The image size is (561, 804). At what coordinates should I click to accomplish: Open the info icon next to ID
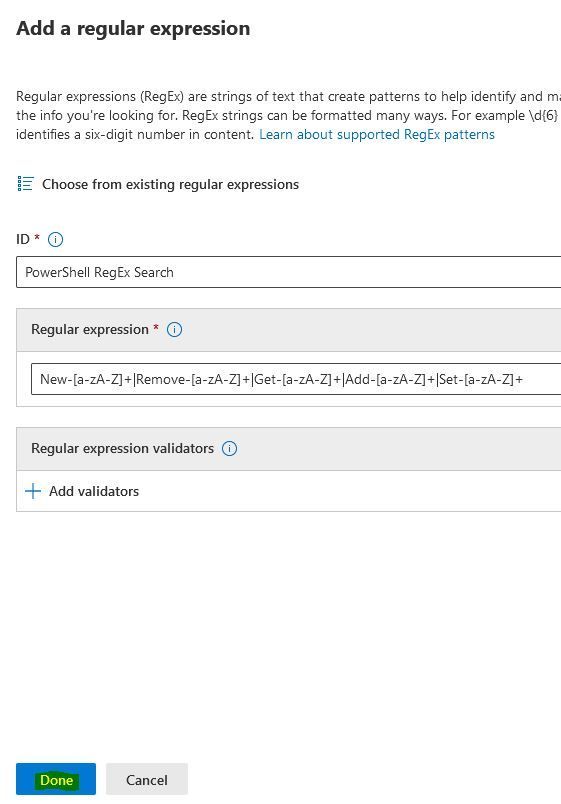(x=55, y=239)
